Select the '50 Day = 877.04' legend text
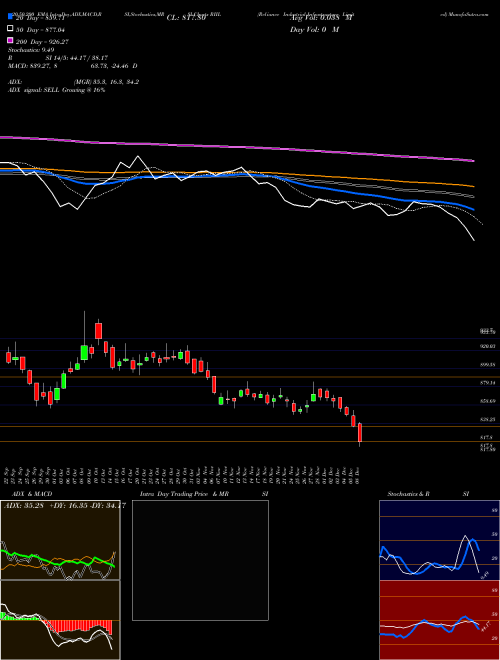The image size is (500, 660). (42, 30)
